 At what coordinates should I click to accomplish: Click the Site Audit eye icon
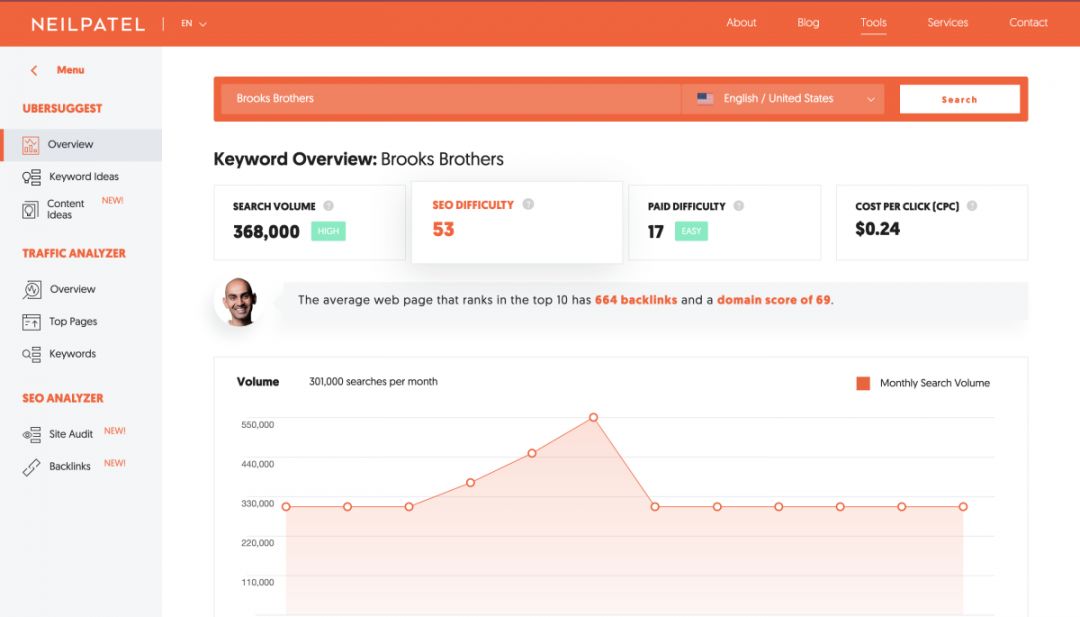31,435
